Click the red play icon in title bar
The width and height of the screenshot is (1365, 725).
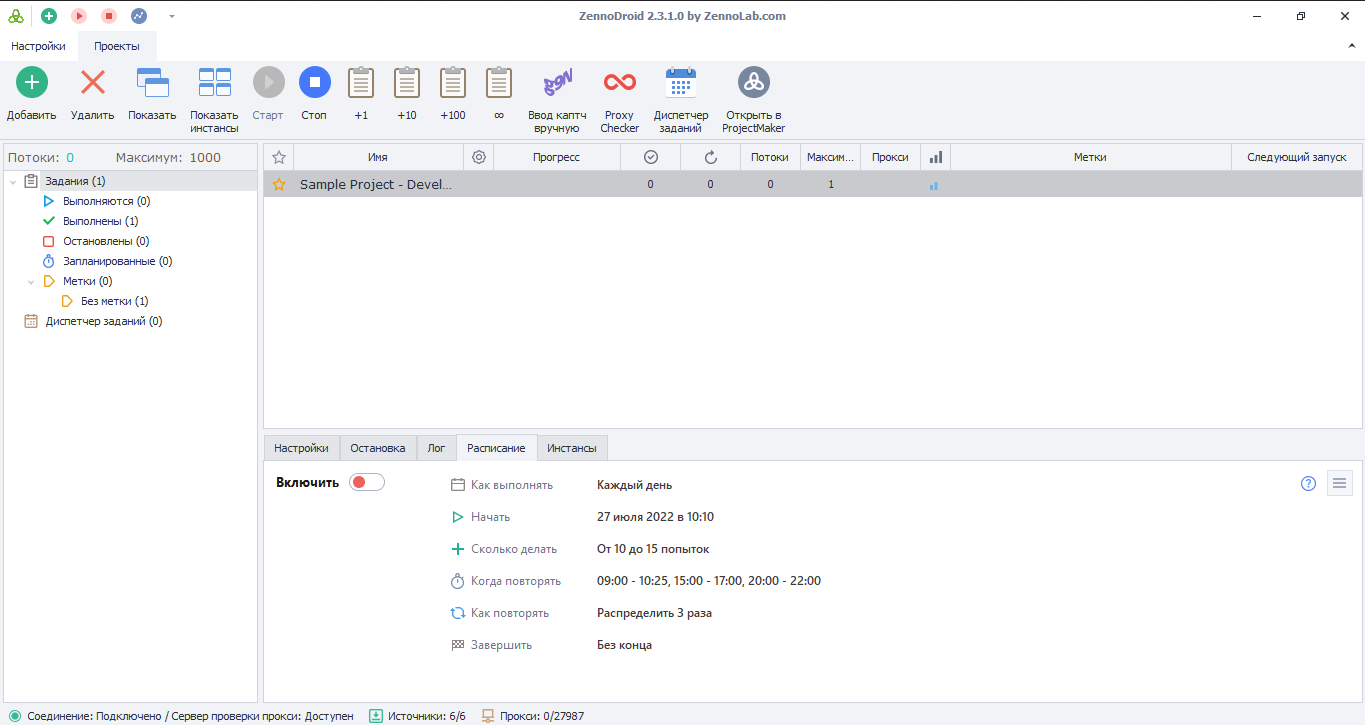pyautogui.click(x=79, y=16)
